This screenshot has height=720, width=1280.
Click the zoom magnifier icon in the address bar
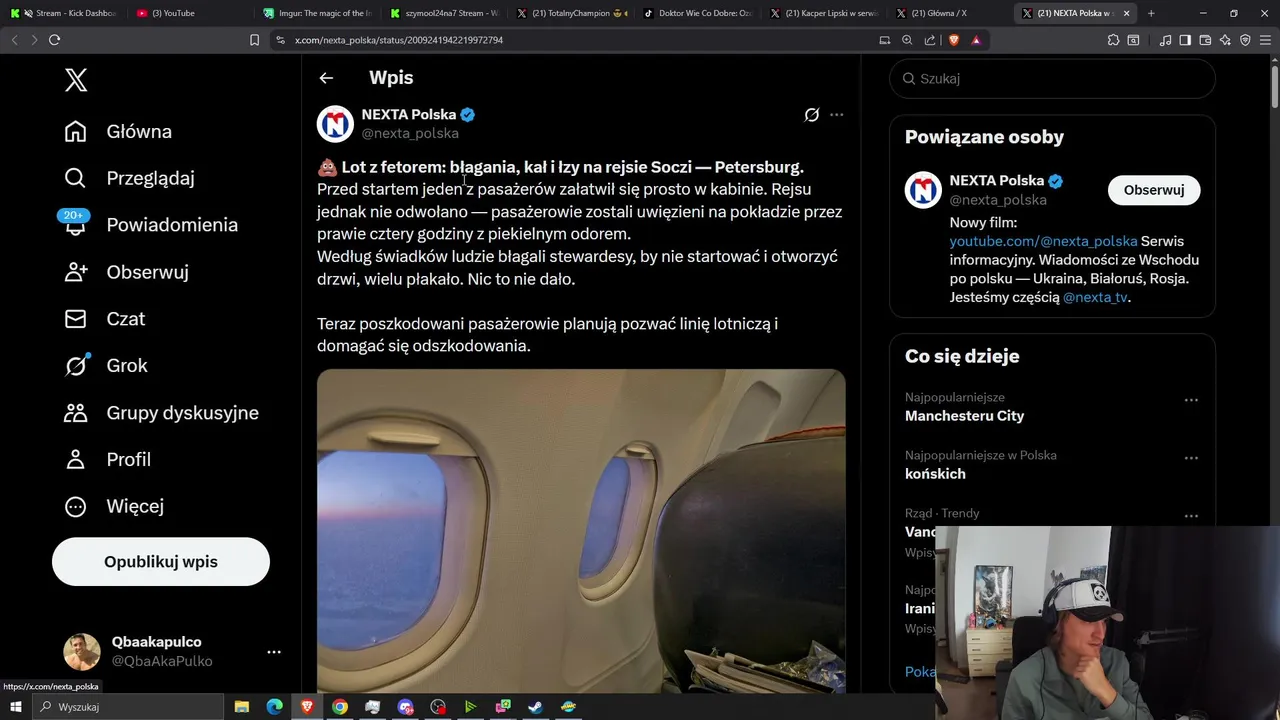click(907, 40)
